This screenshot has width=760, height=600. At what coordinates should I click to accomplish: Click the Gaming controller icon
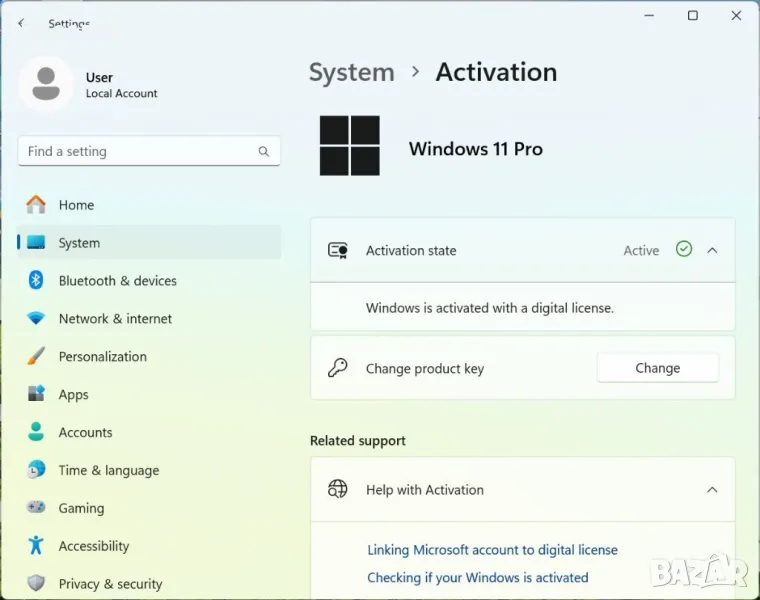click(36, 508)
